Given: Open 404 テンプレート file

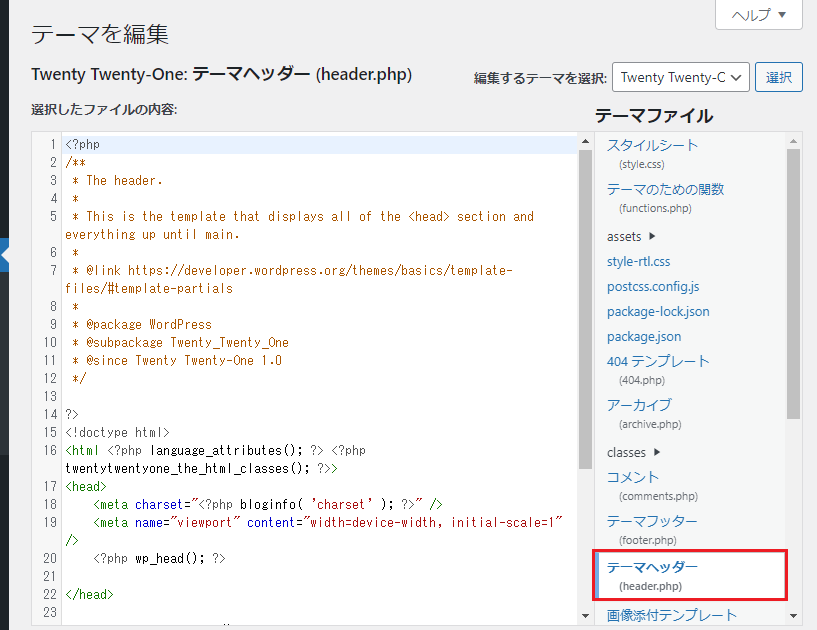Looking at the screenshot, I should pyautogui.click(x=658, y=362).
